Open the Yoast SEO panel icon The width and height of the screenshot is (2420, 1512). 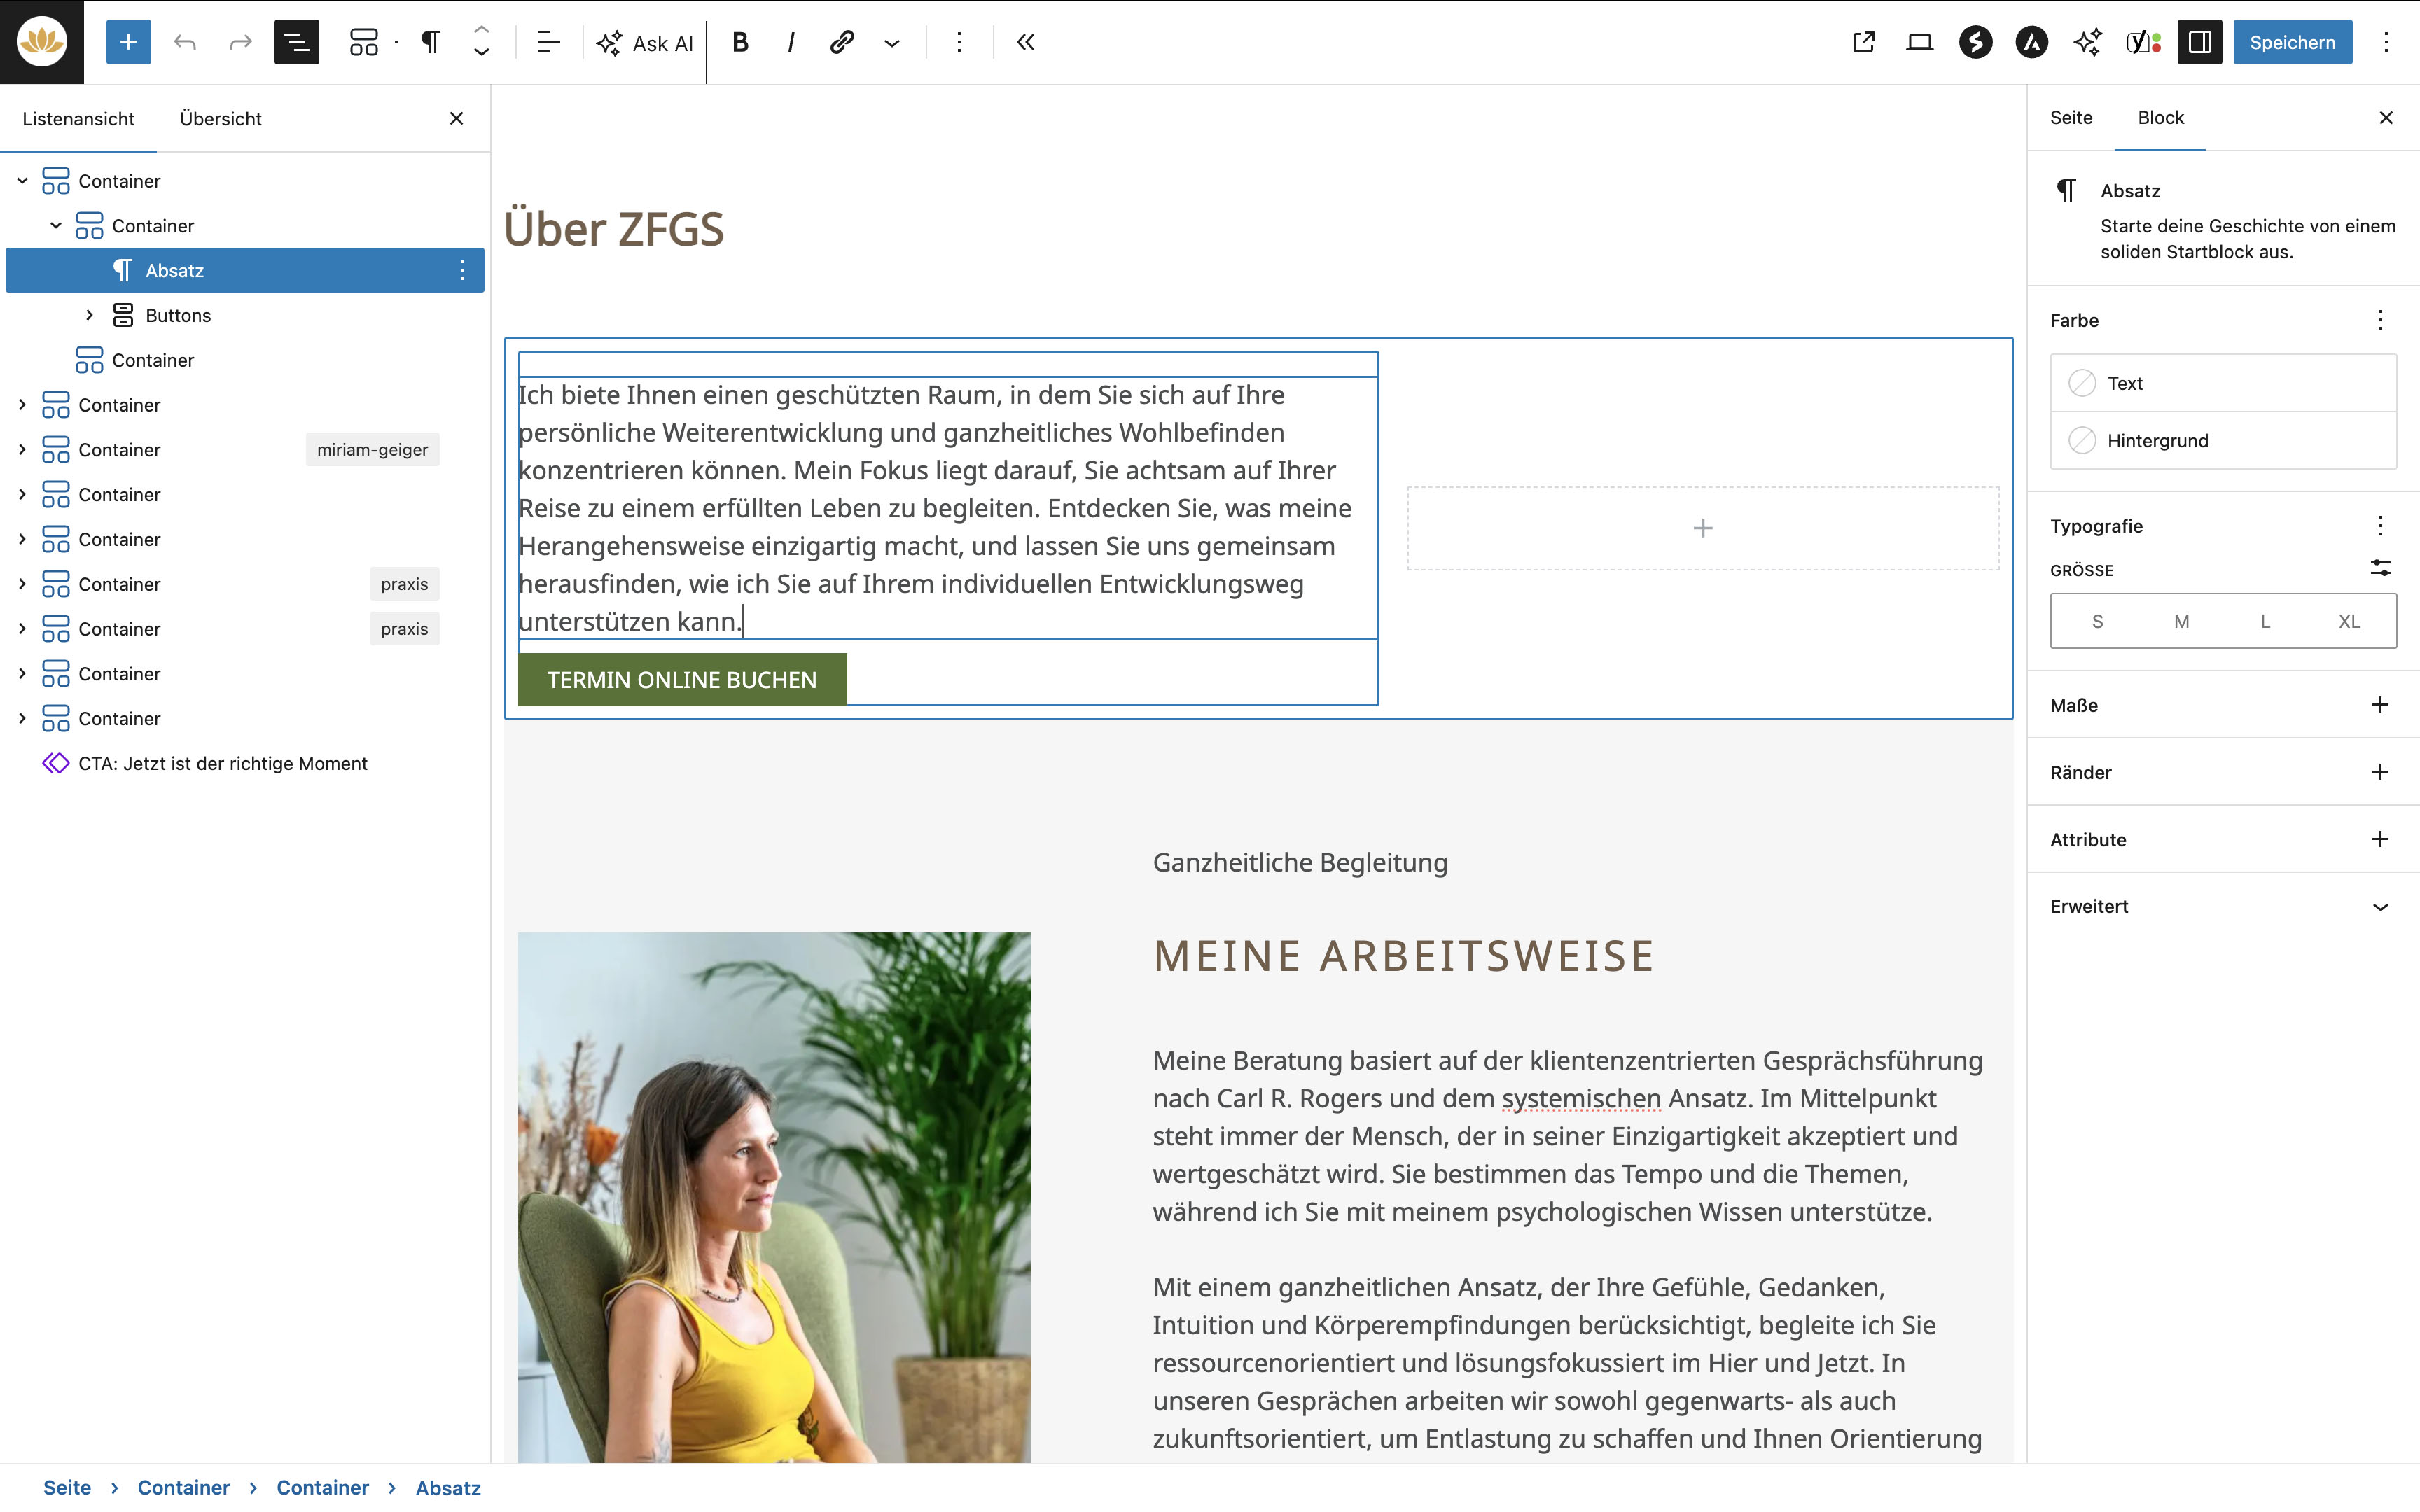click(x=2142, y=42)
